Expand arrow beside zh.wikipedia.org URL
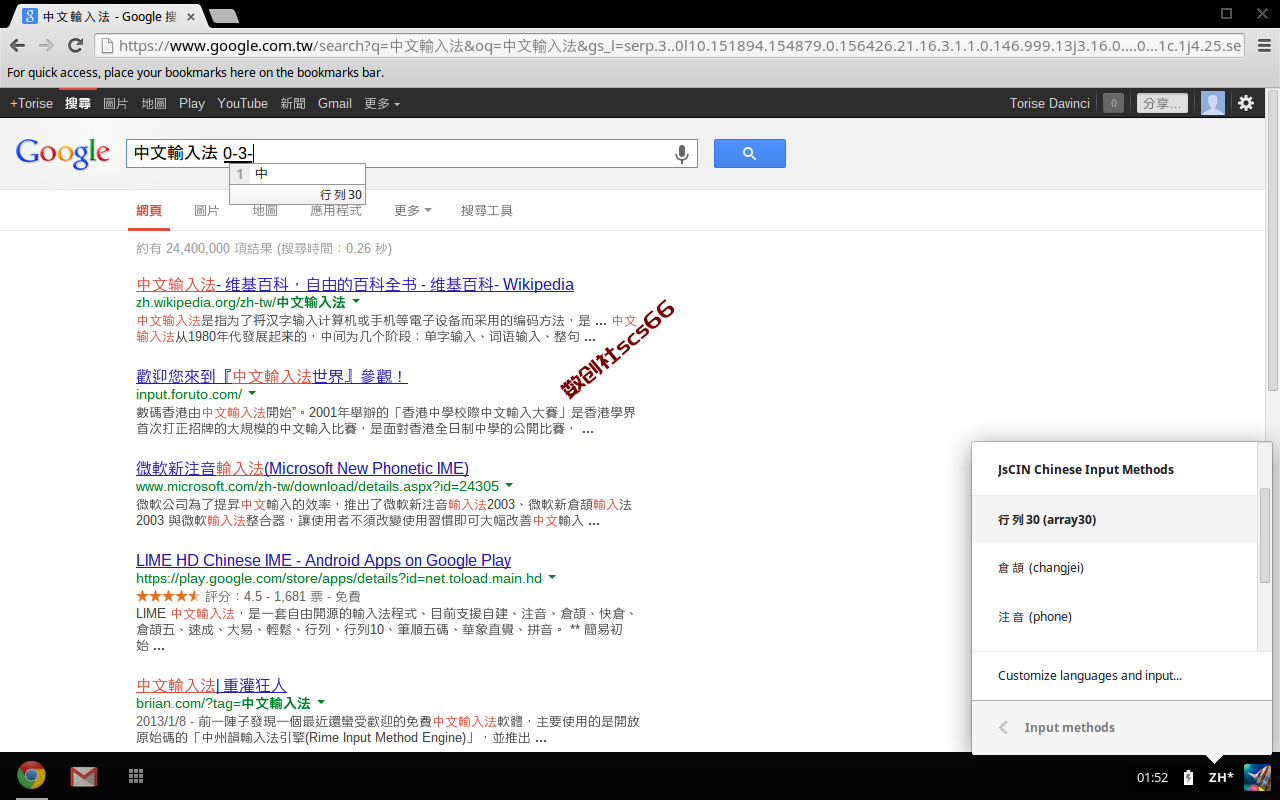This screenshot has height=800, width=1280. click(356, 301)
